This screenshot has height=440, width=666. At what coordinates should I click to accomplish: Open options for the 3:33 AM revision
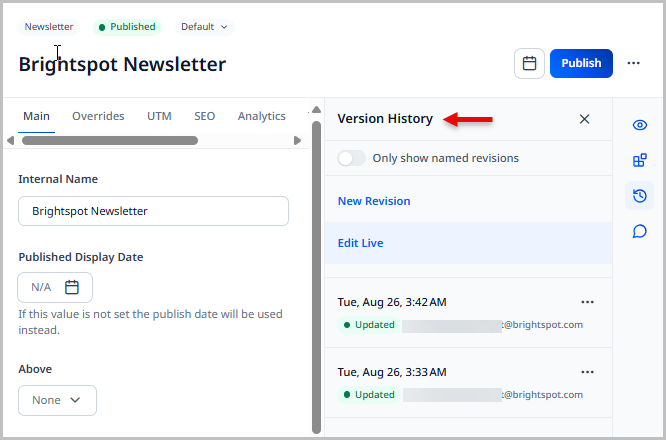pyautogui.click(x=587, y=372)
